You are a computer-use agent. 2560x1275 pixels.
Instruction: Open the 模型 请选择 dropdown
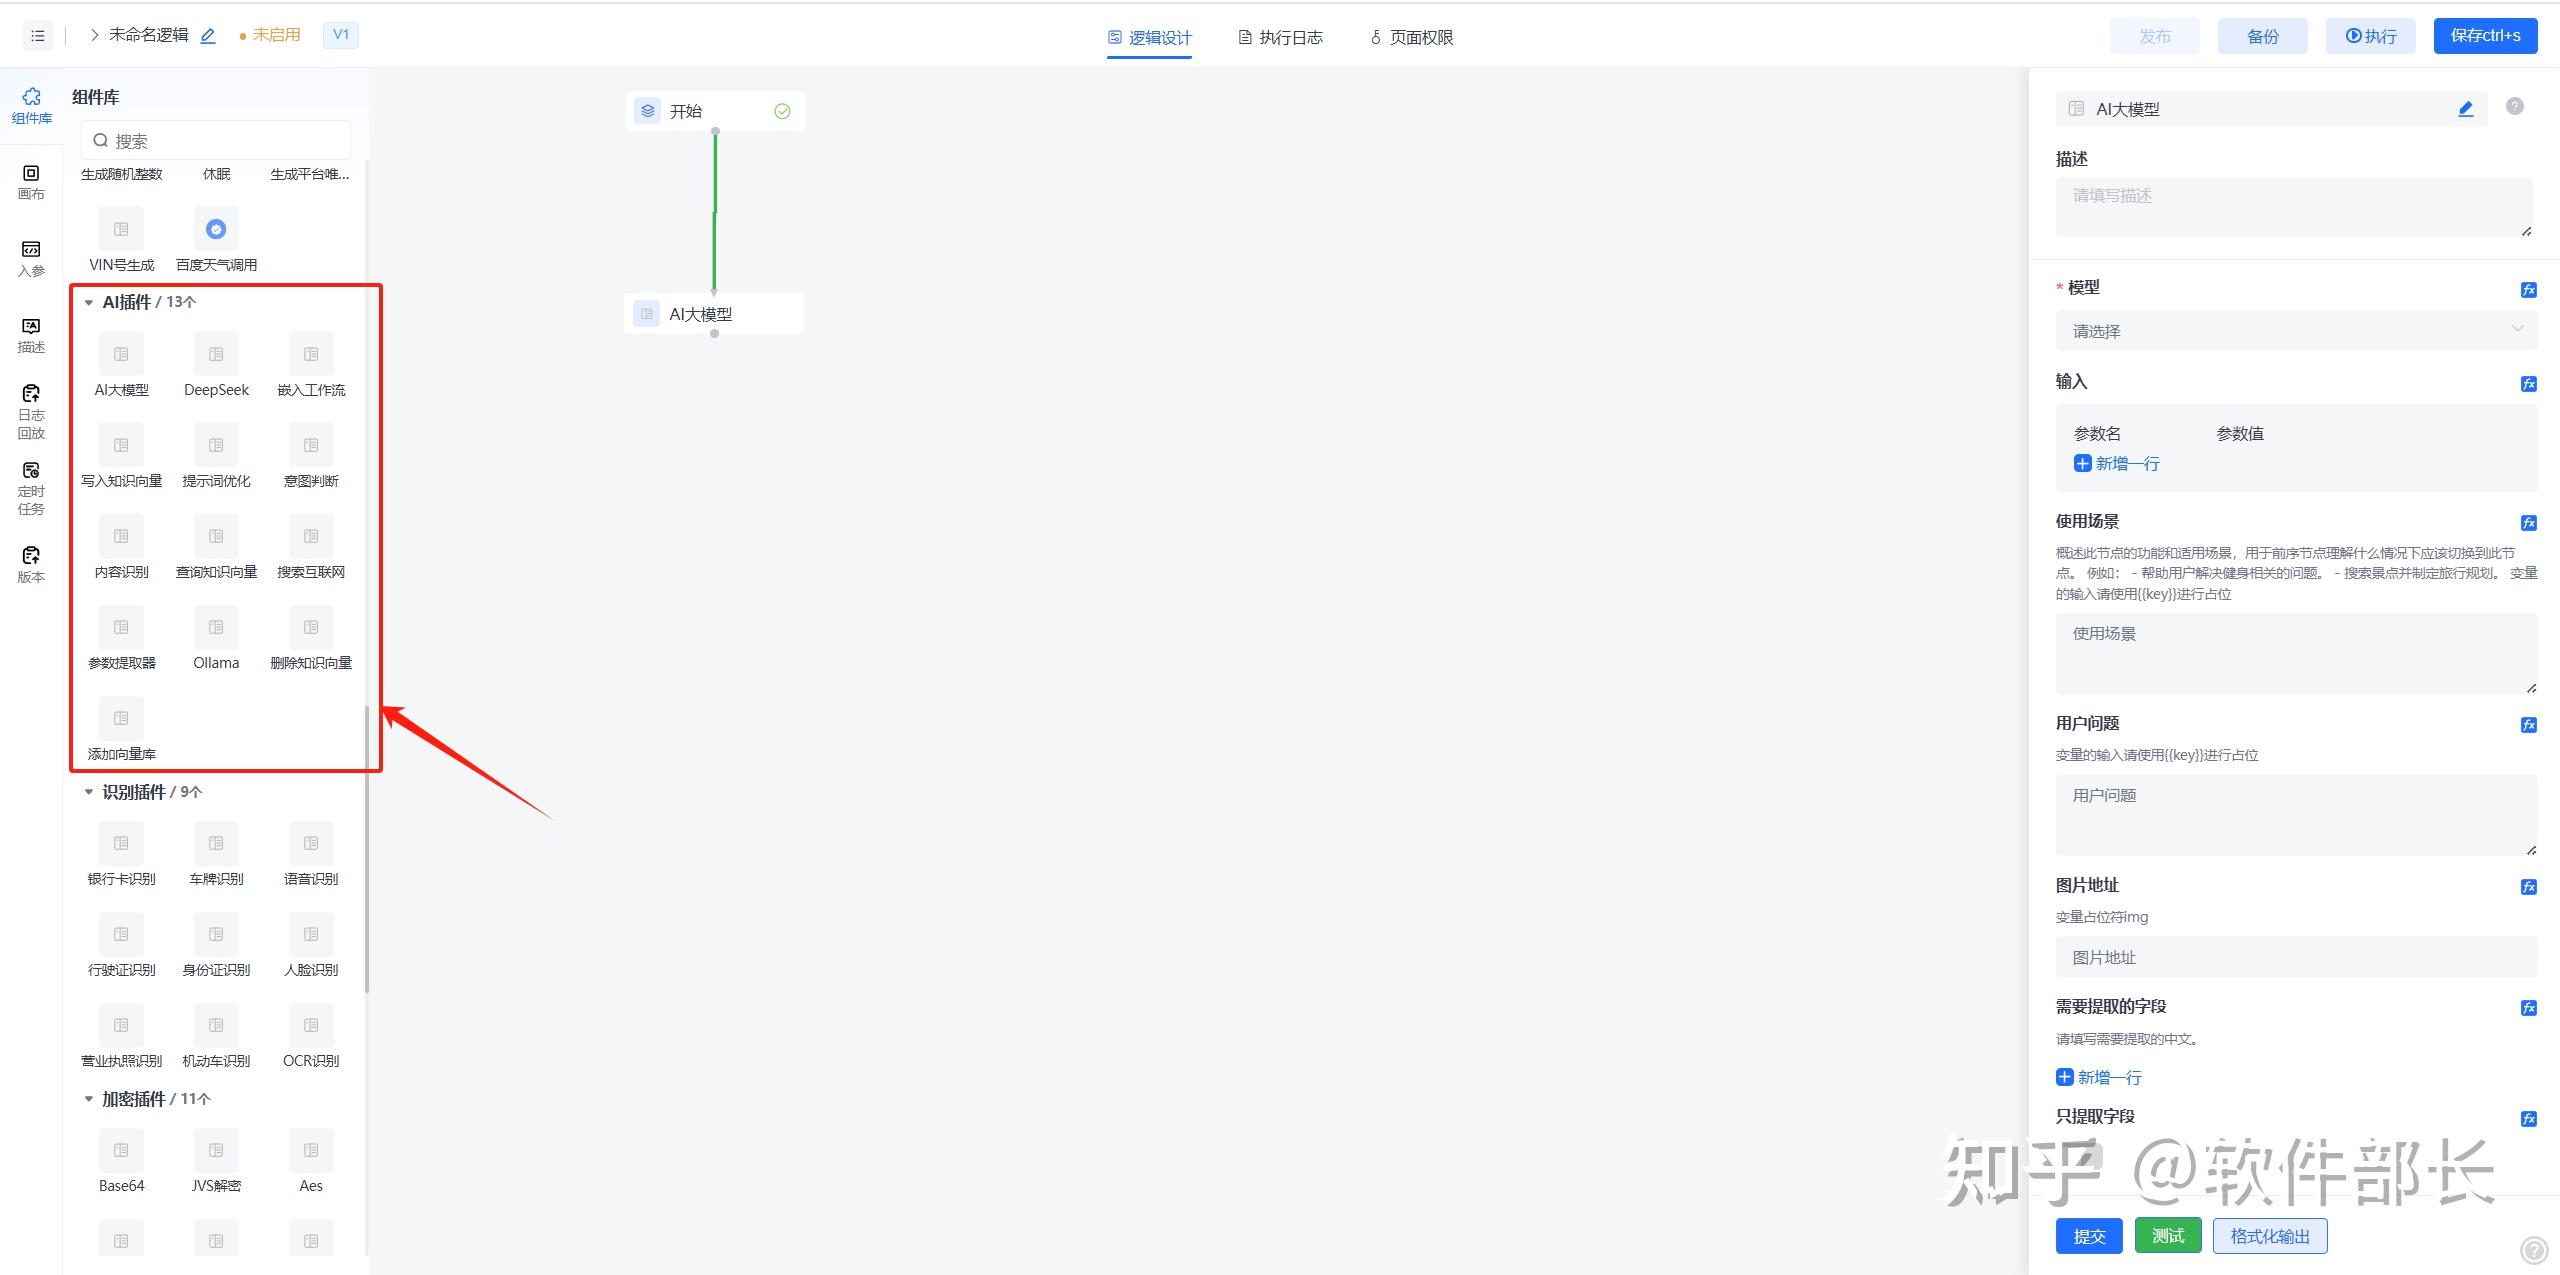pos(2296,331)
